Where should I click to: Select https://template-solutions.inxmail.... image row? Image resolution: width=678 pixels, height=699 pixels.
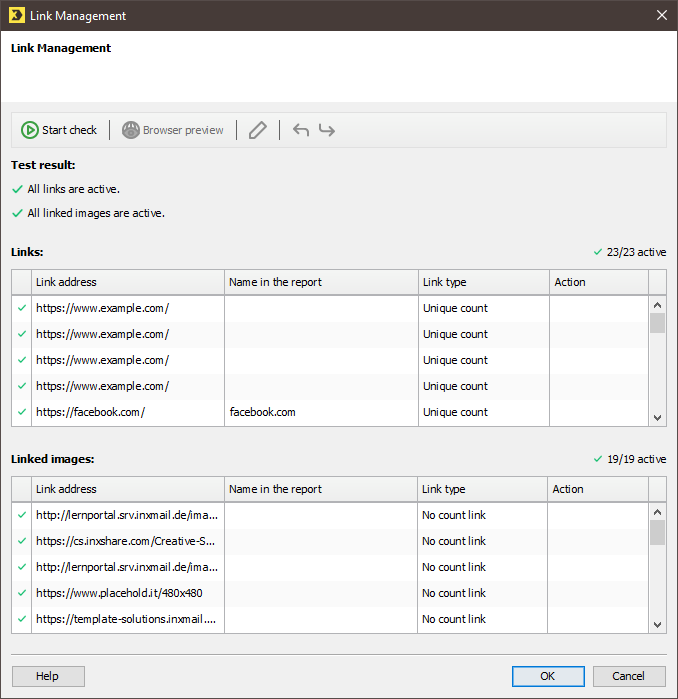330,619
